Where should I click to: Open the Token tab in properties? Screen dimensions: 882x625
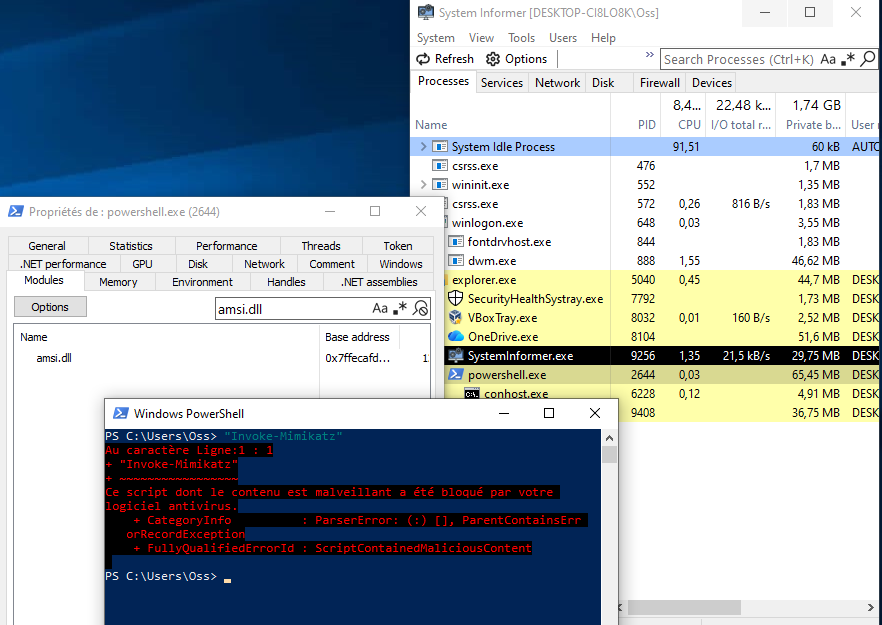398,246
